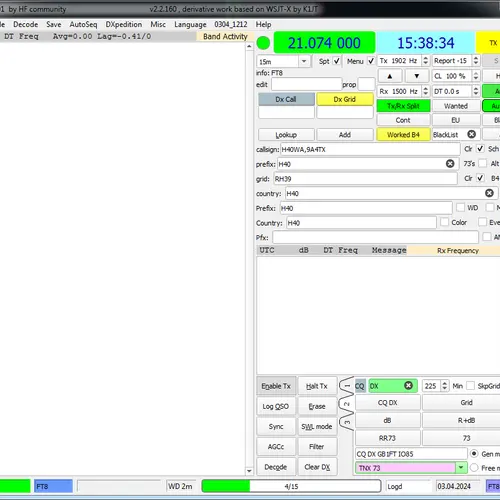
Task: Adjust the 225 Min spinner
Action: (444, 386)
